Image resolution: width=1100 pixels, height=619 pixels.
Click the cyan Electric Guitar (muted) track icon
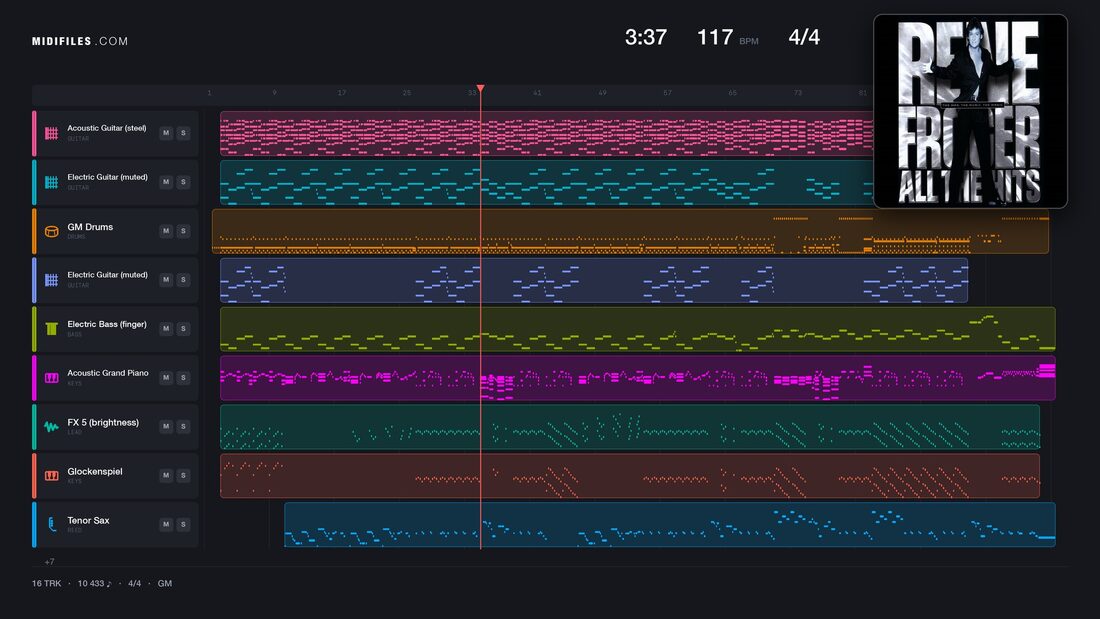pyautogui.click(x=51, y=182)
